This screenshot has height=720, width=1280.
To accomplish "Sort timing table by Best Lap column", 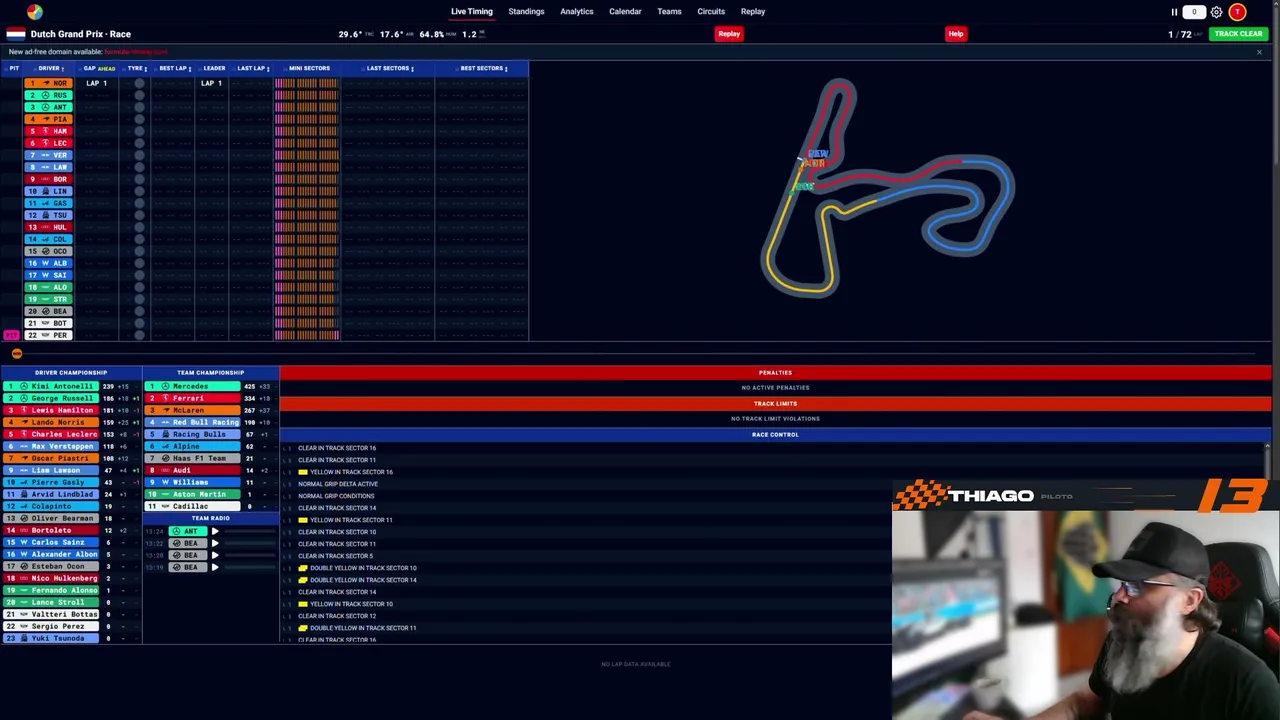I will click(174, 68).
